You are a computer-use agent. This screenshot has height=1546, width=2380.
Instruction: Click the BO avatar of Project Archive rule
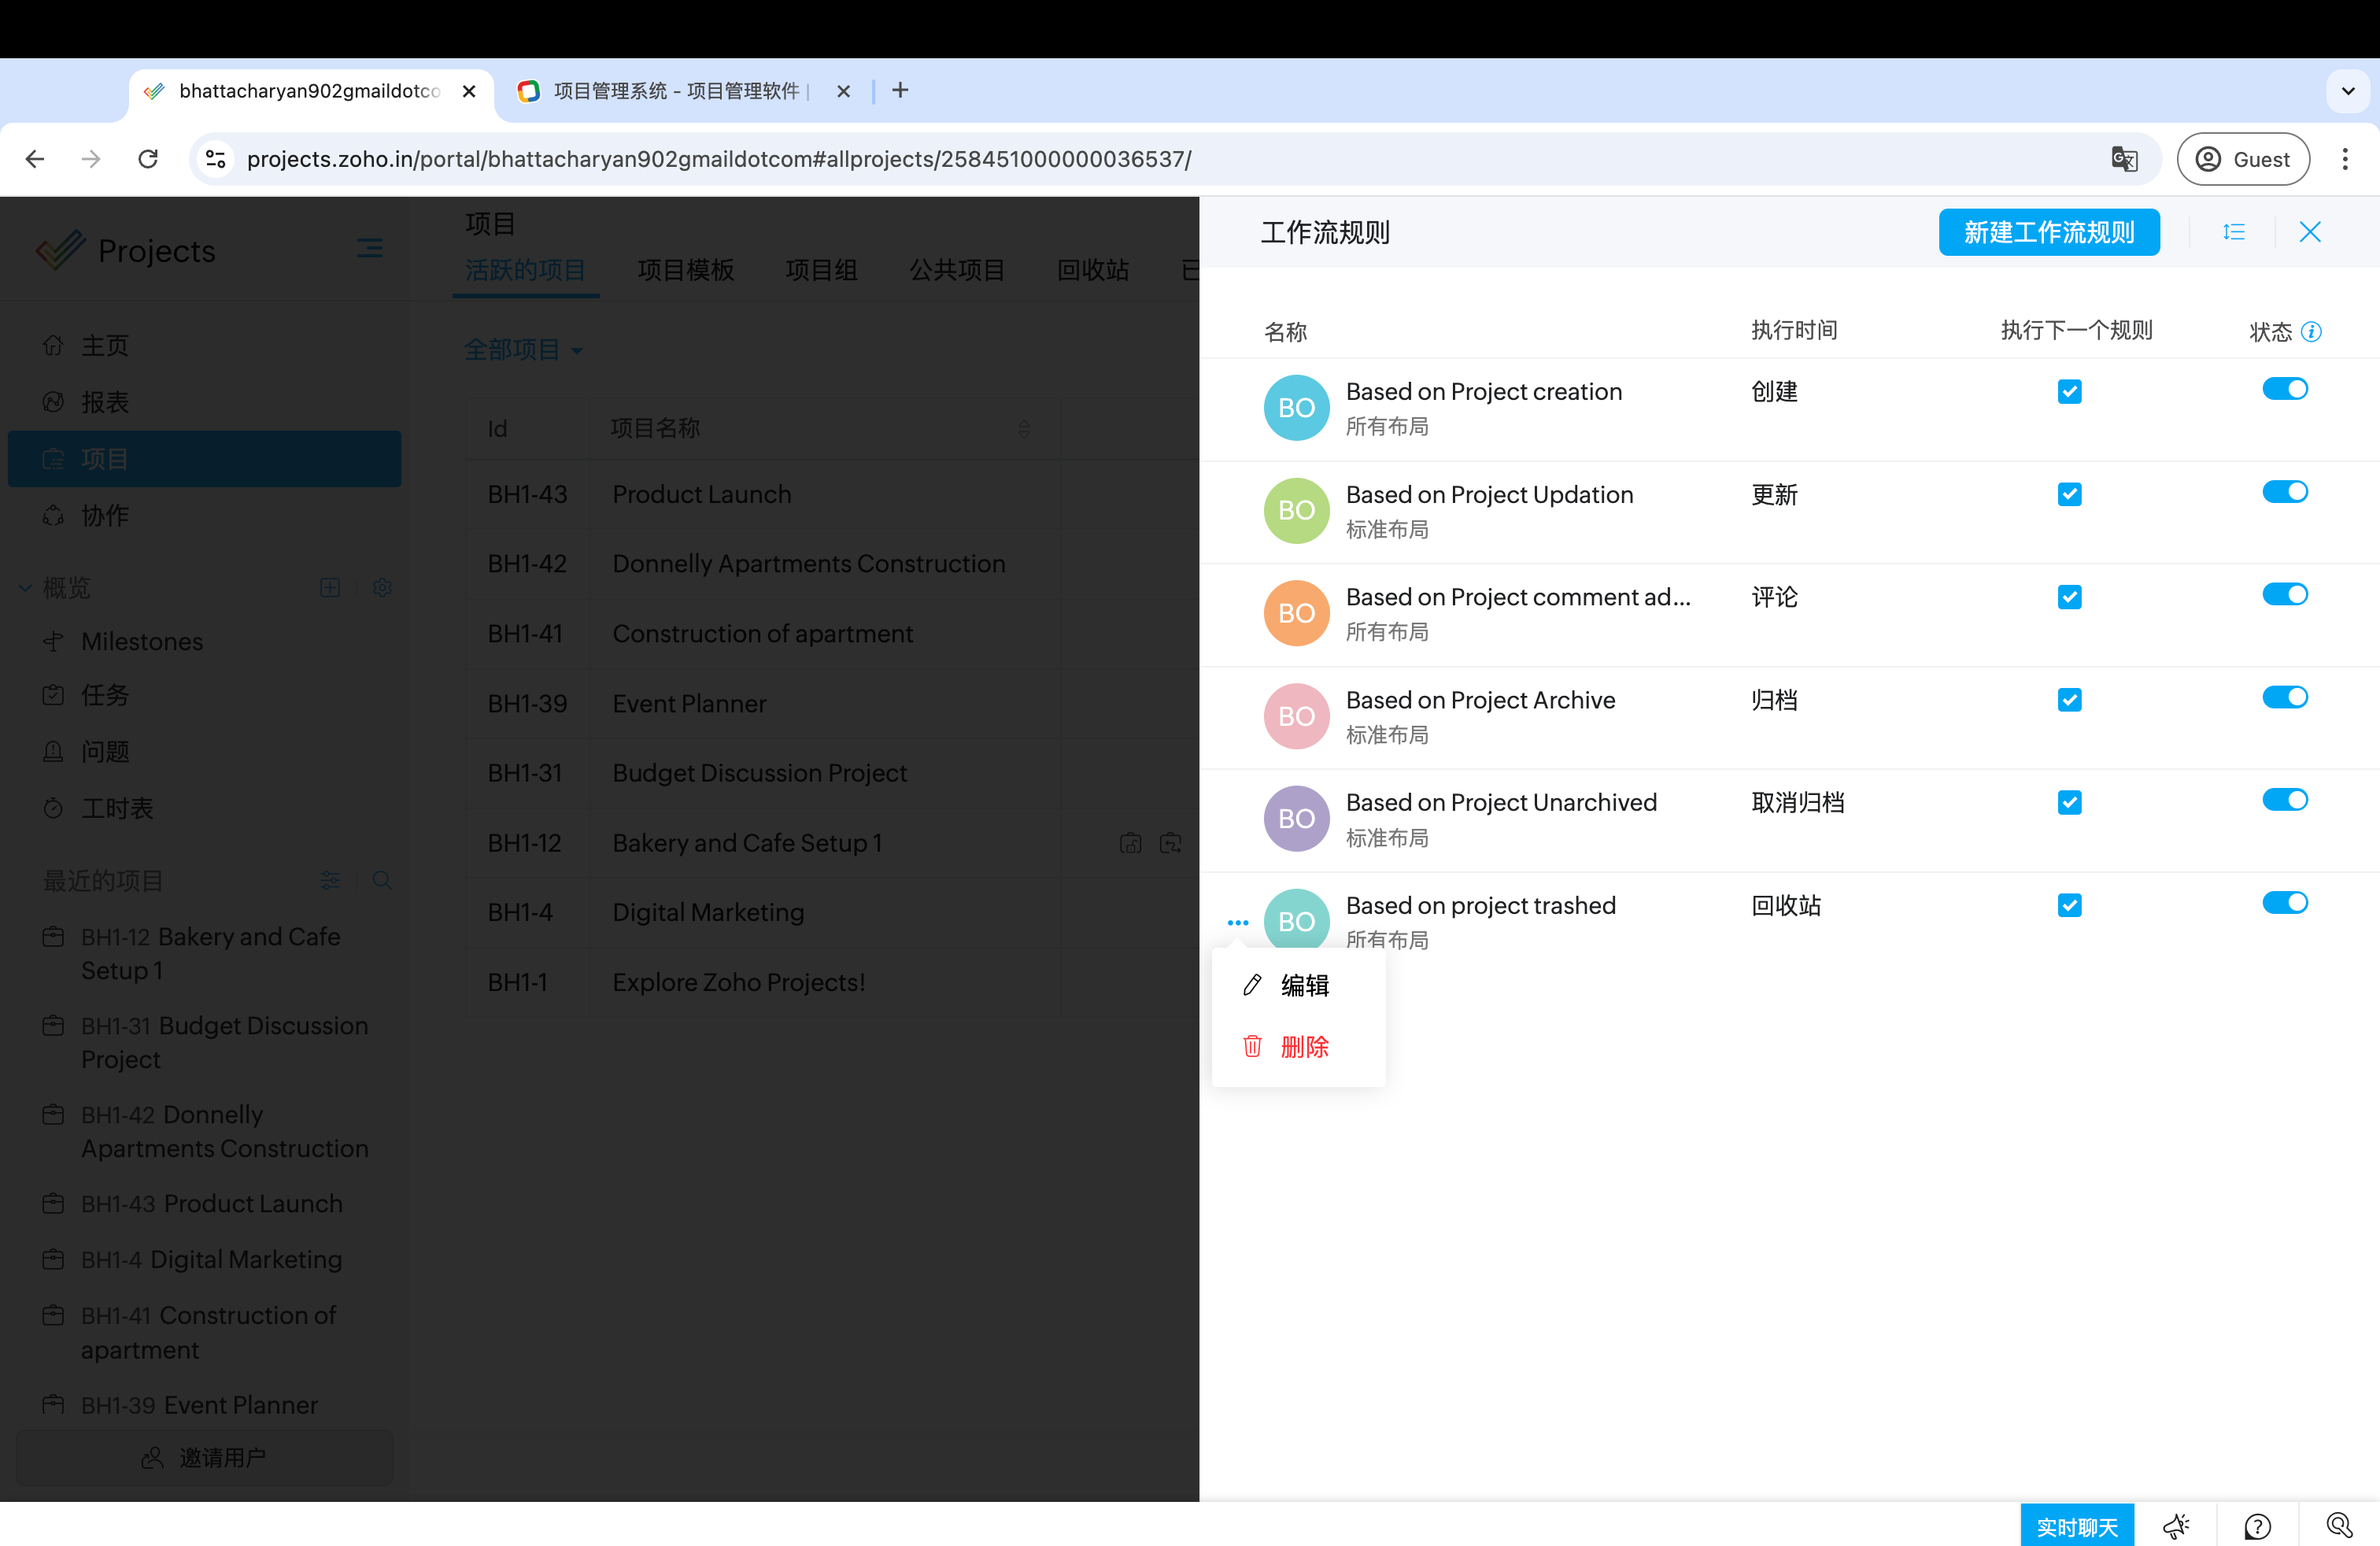[x=1296, y=716]
